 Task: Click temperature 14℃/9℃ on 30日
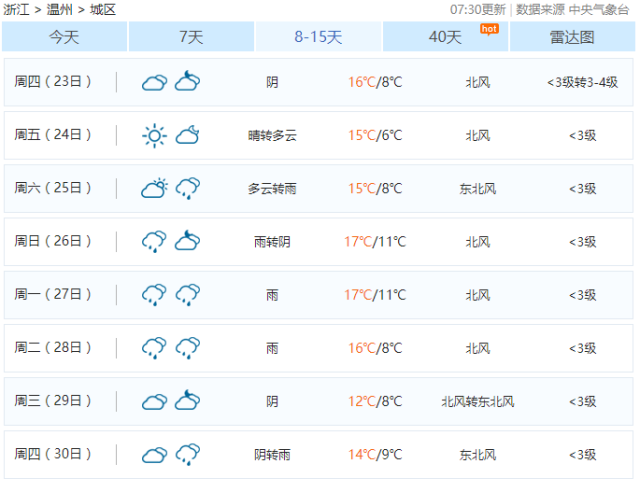[375, 454]
